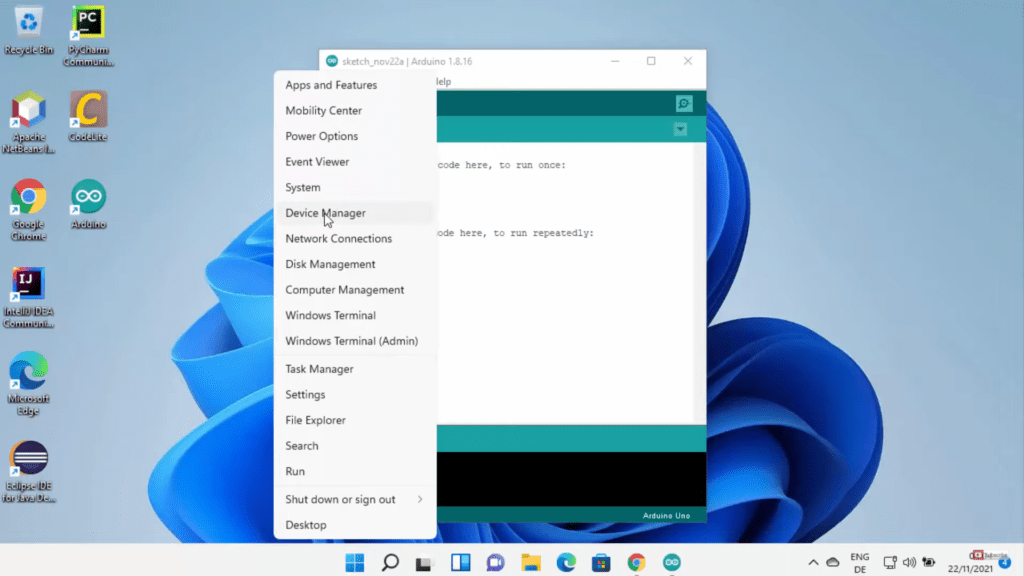Screen dimensions: 1024x576
Task: Select Search in the context menu
Action: point(355,445)
